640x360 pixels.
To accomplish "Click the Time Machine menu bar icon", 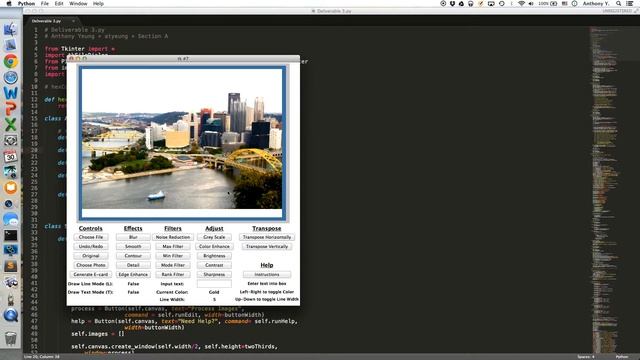I will (502, 4).
